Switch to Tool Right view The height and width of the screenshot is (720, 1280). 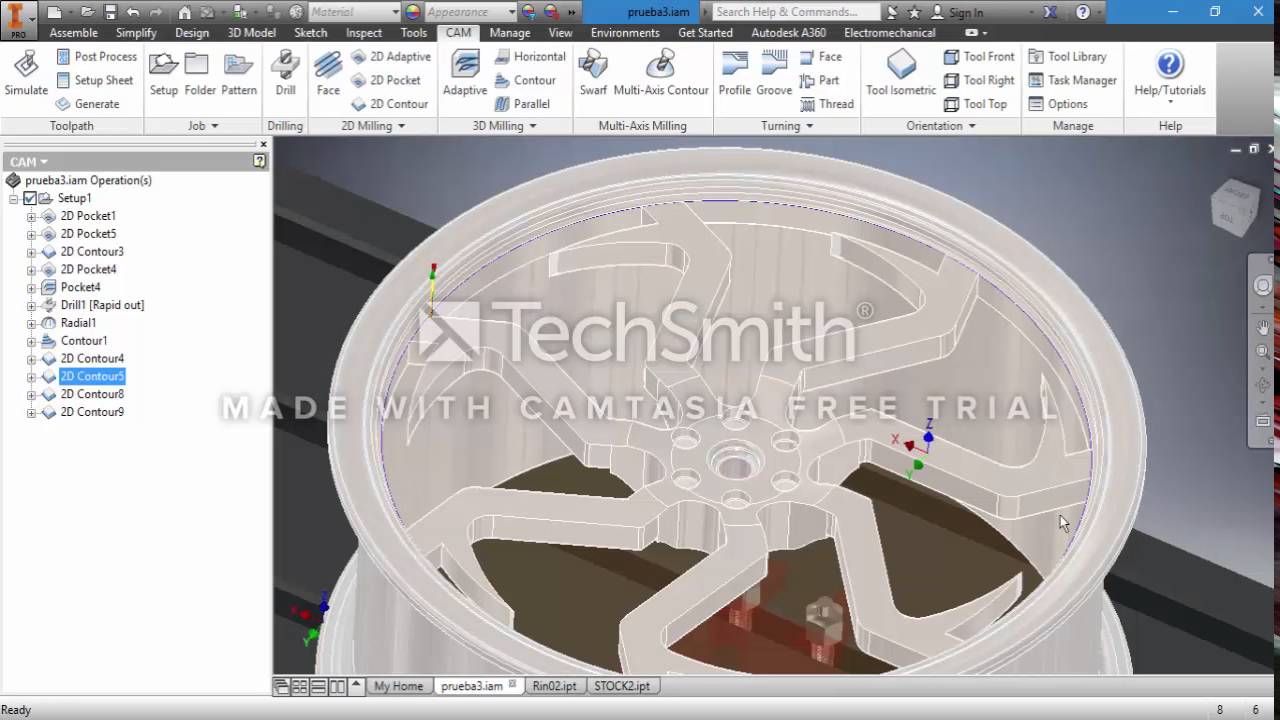click(x=979, y=80)
